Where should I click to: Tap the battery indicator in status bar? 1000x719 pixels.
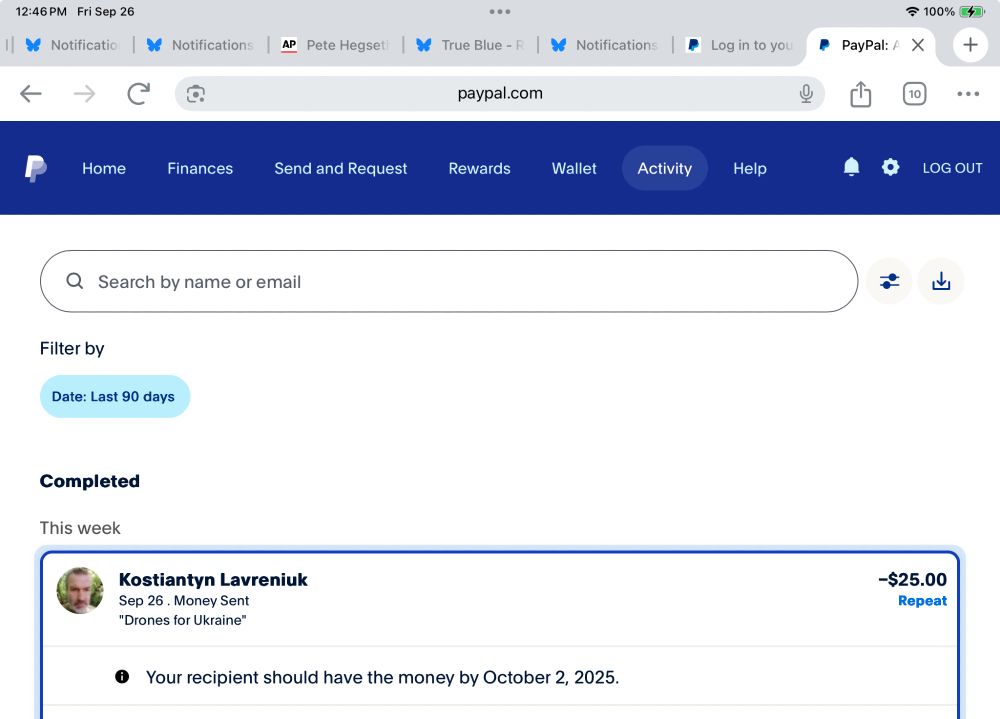[x=972, y=11]
